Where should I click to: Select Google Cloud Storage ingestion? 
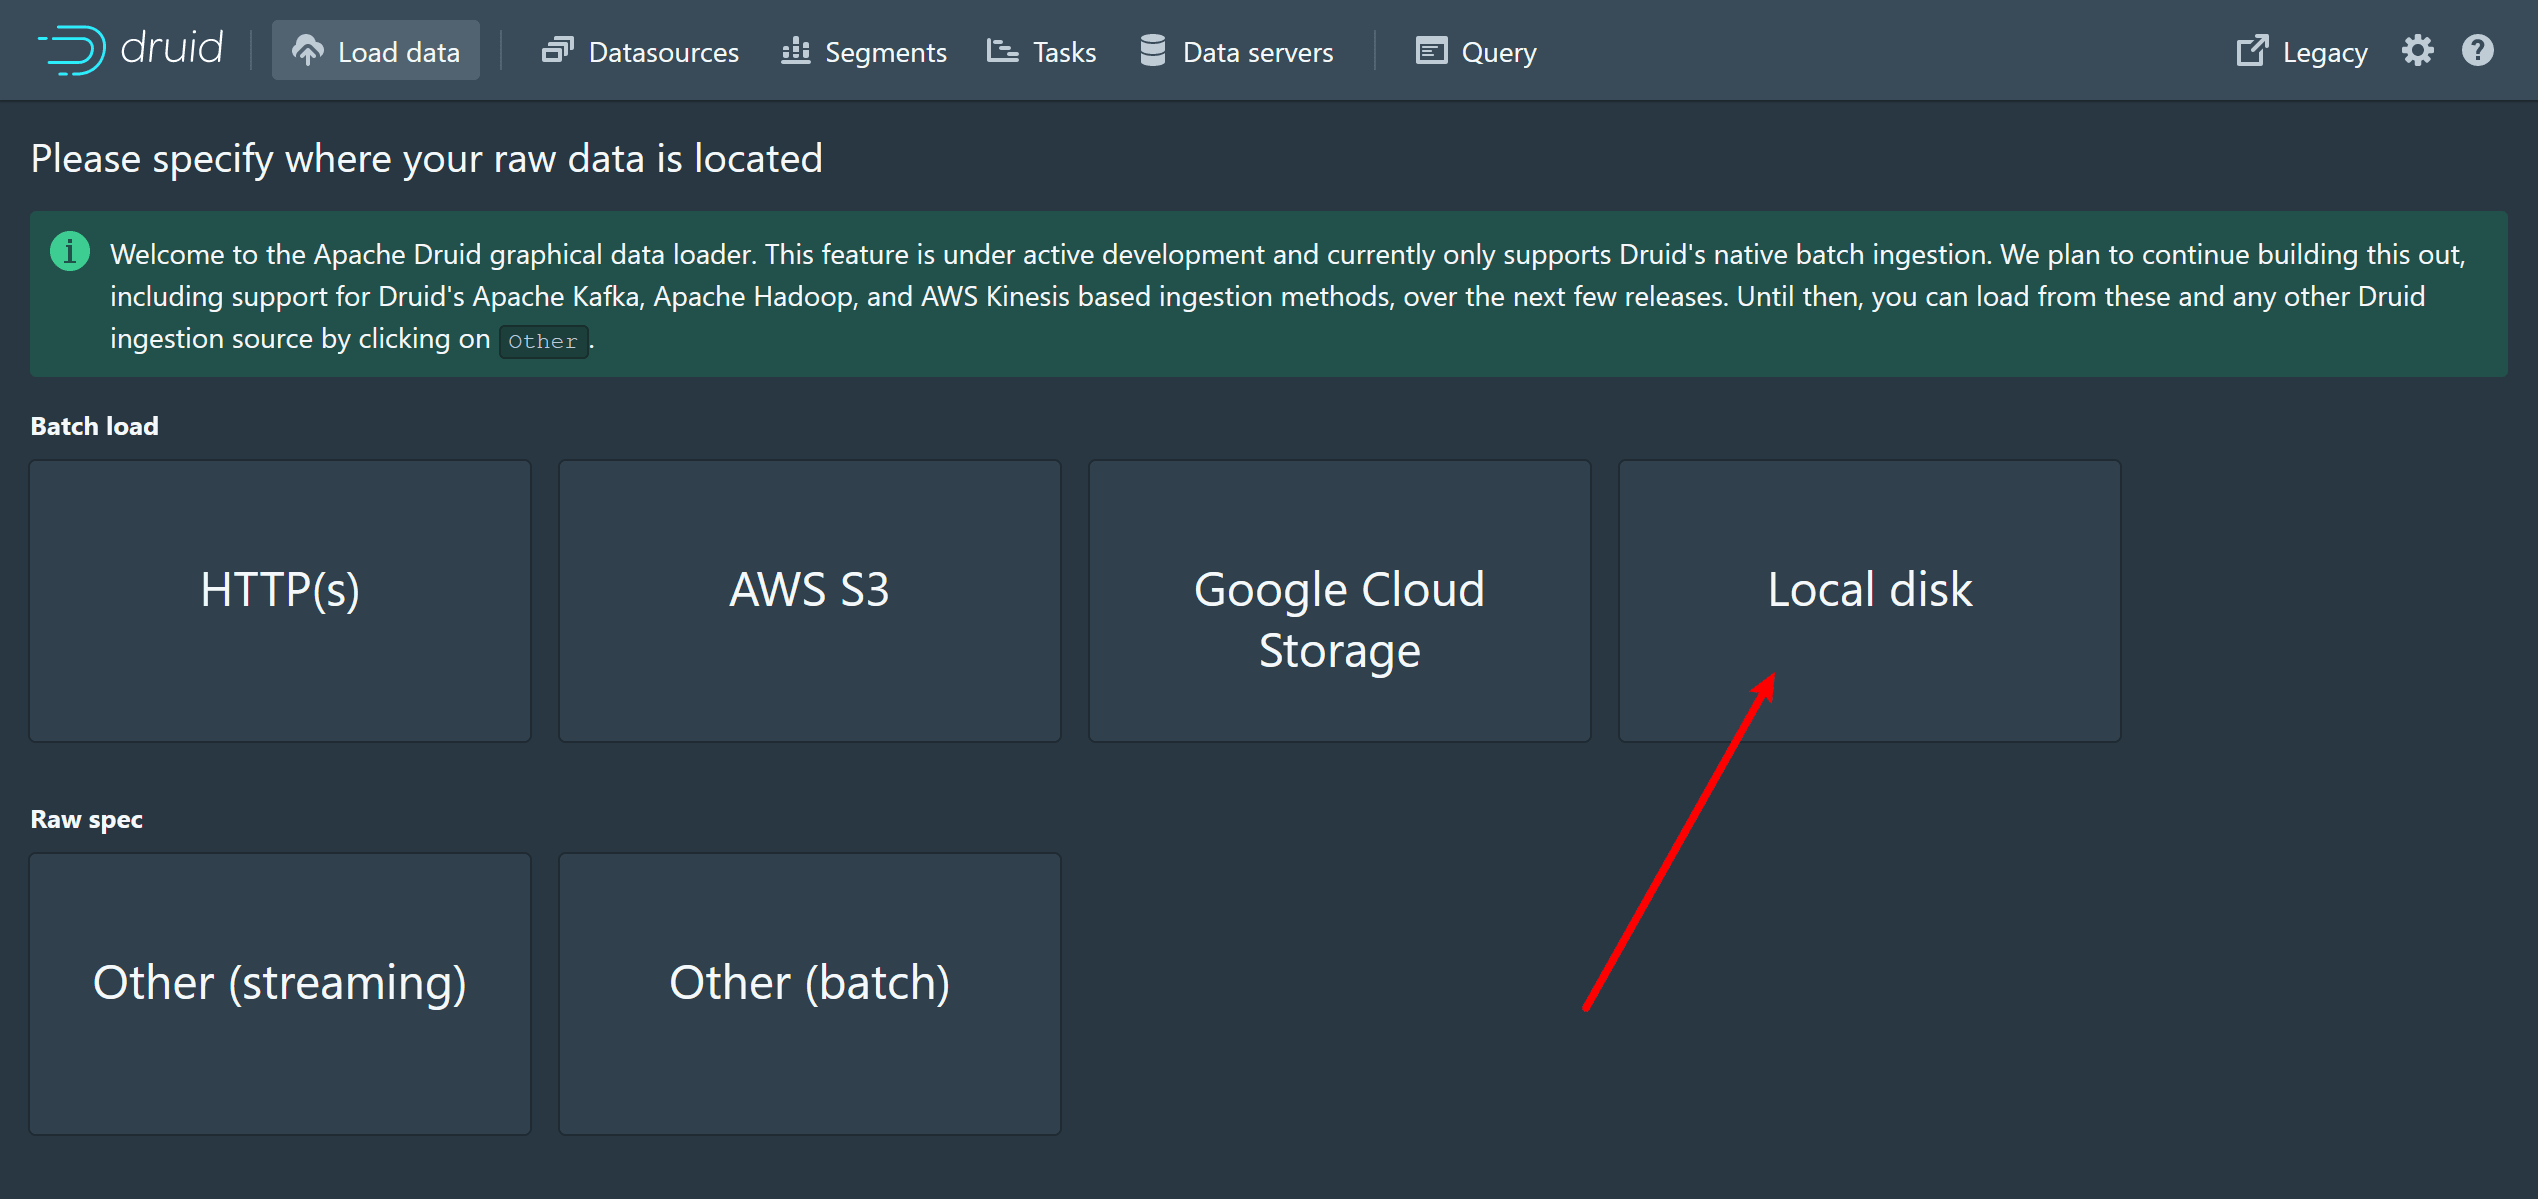(1339, 599)
